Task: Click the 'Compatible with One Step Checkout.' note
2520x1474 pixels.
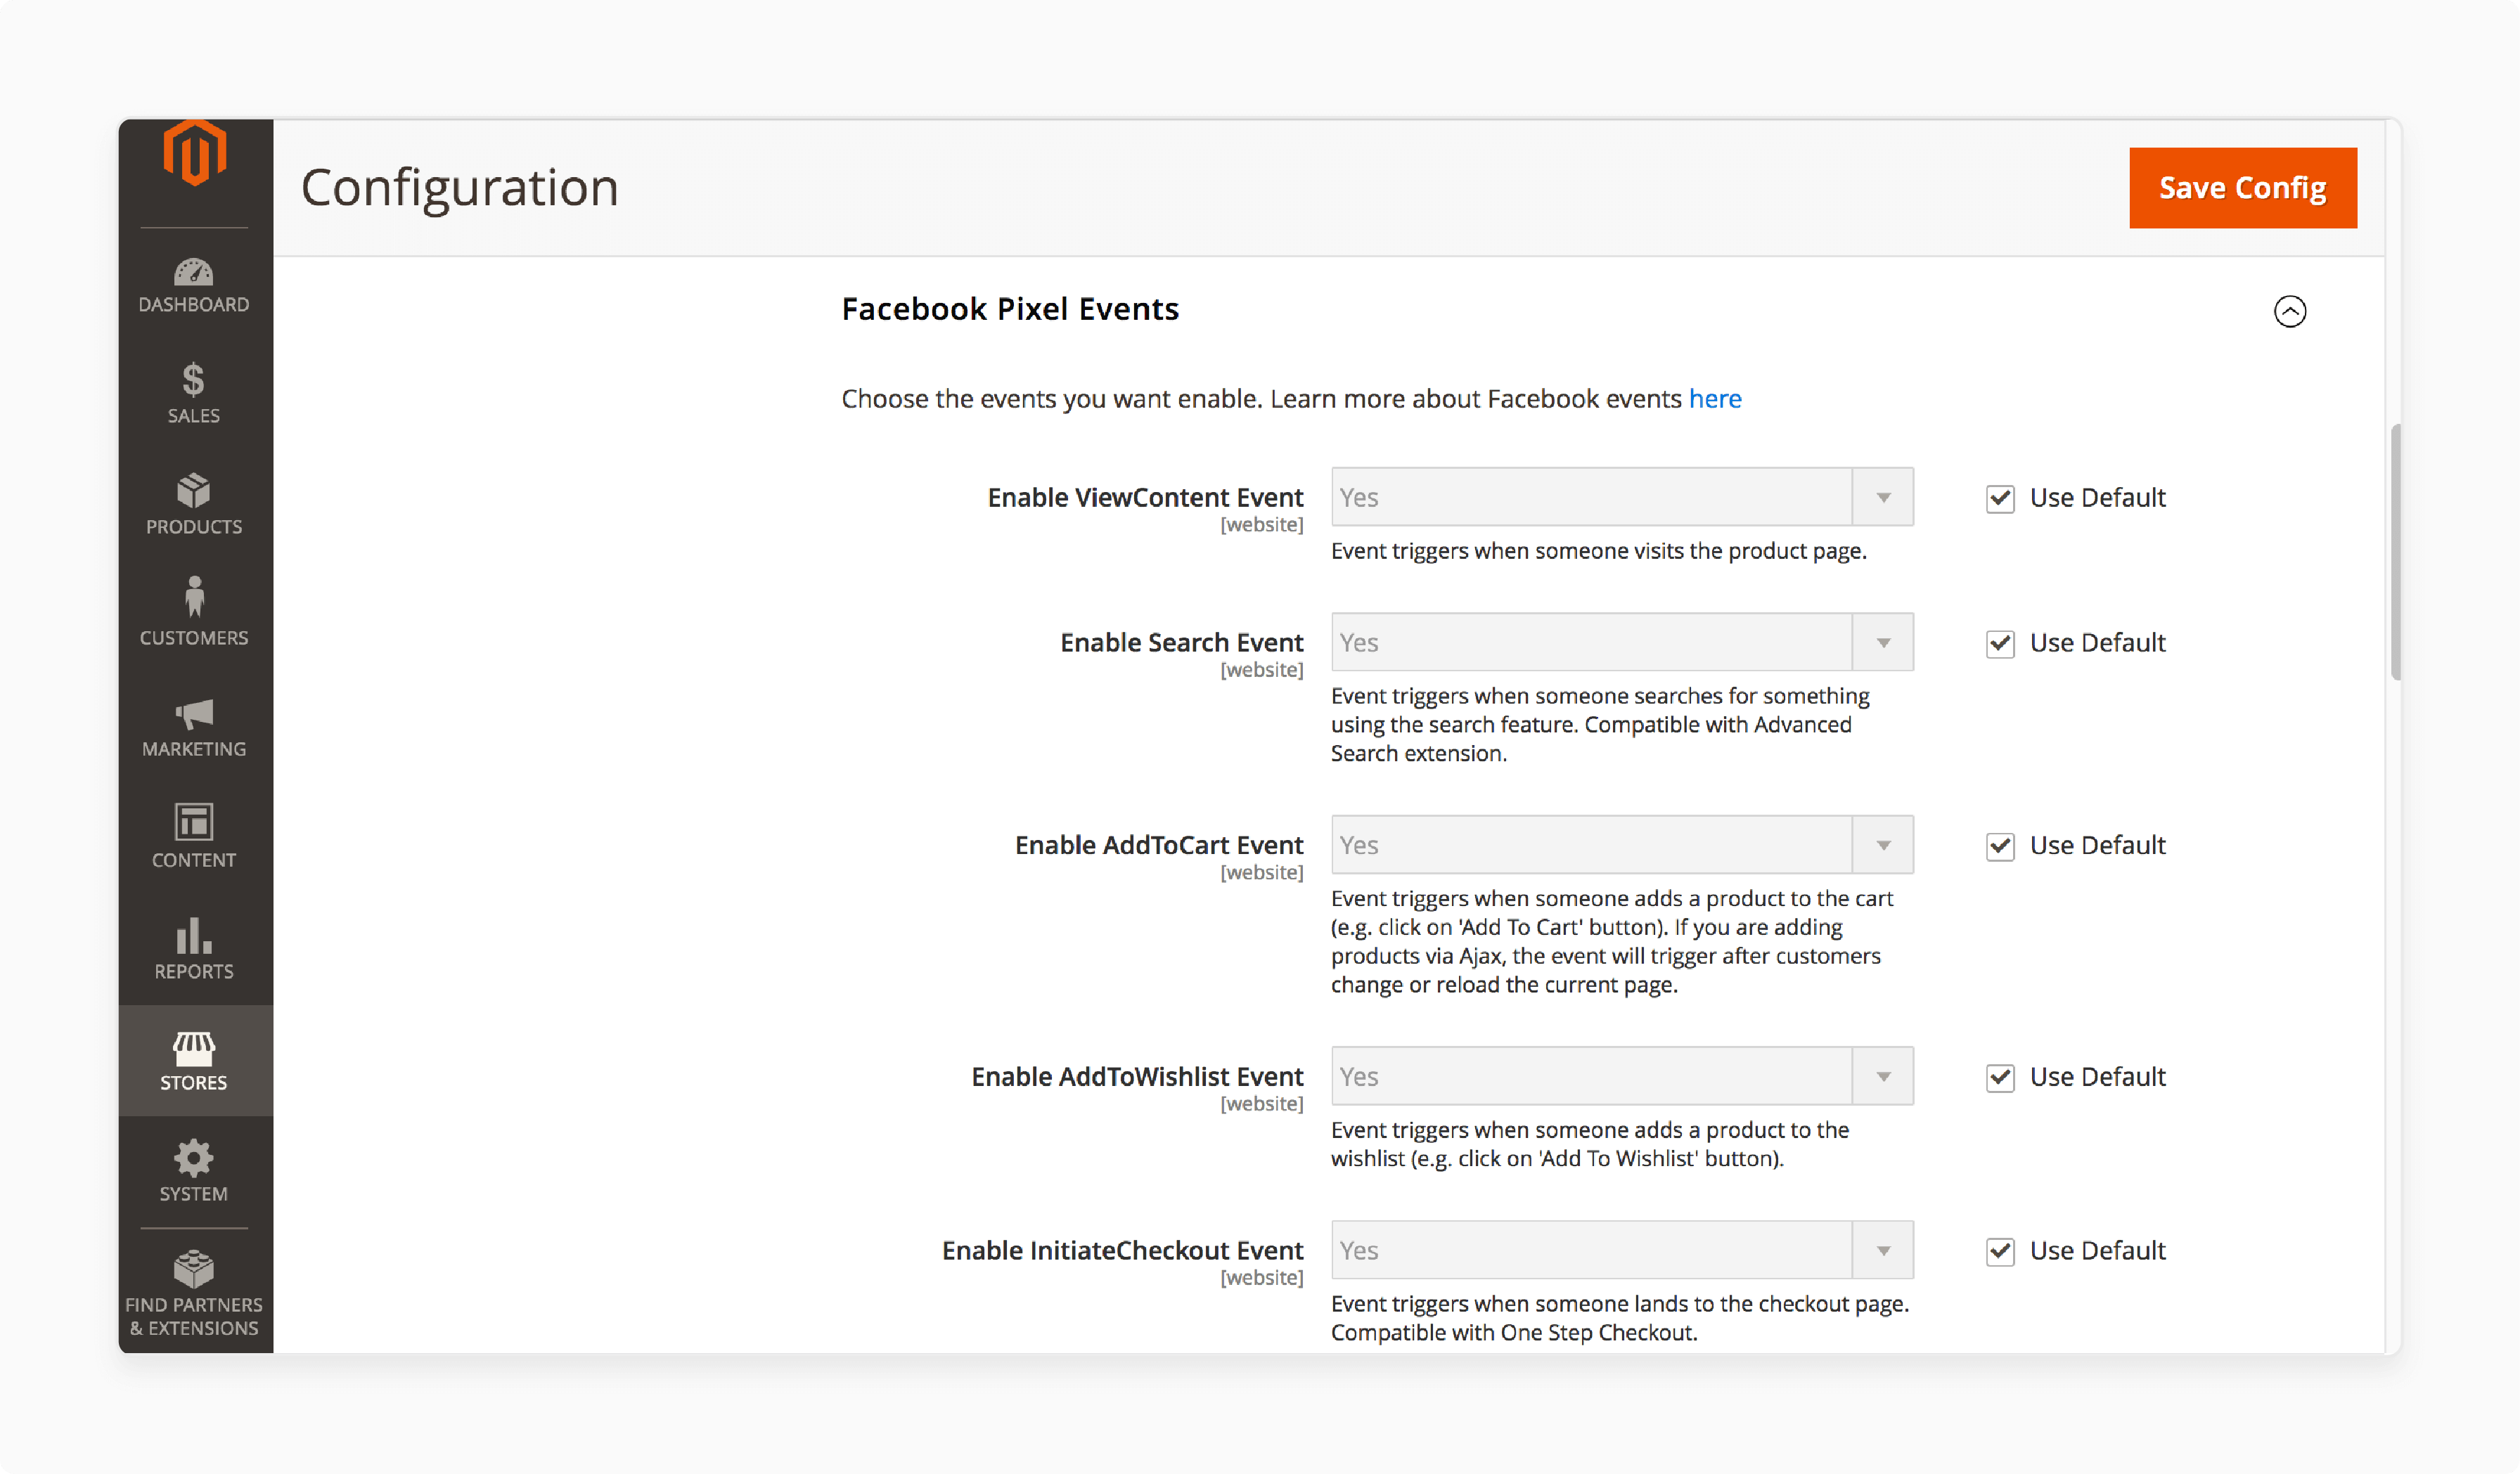Action: pos(1514,1333)
